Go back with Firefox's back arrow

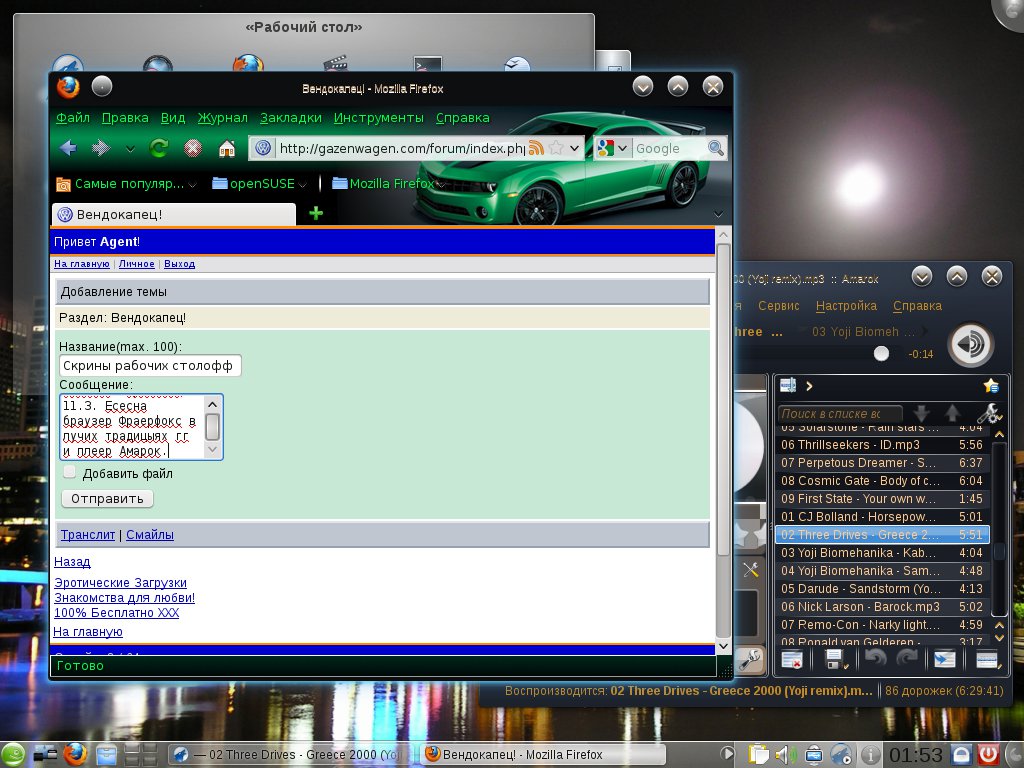pos(68,148)
